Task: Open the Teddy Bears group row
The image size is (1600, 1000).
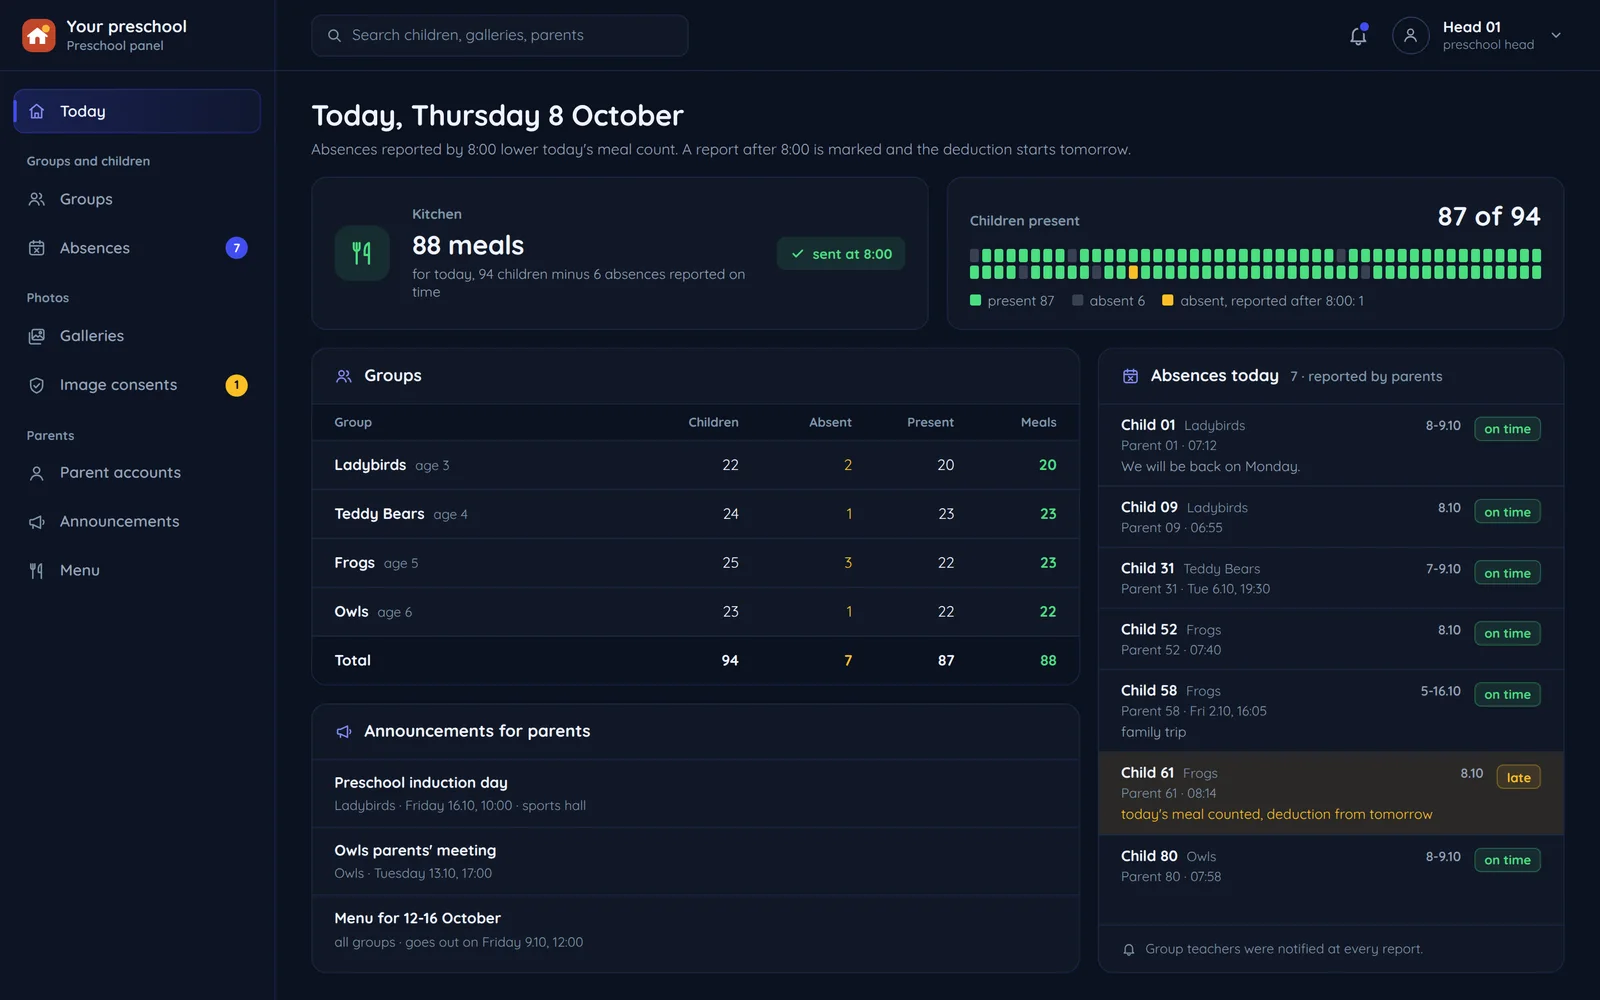Action: coord(695,514)
